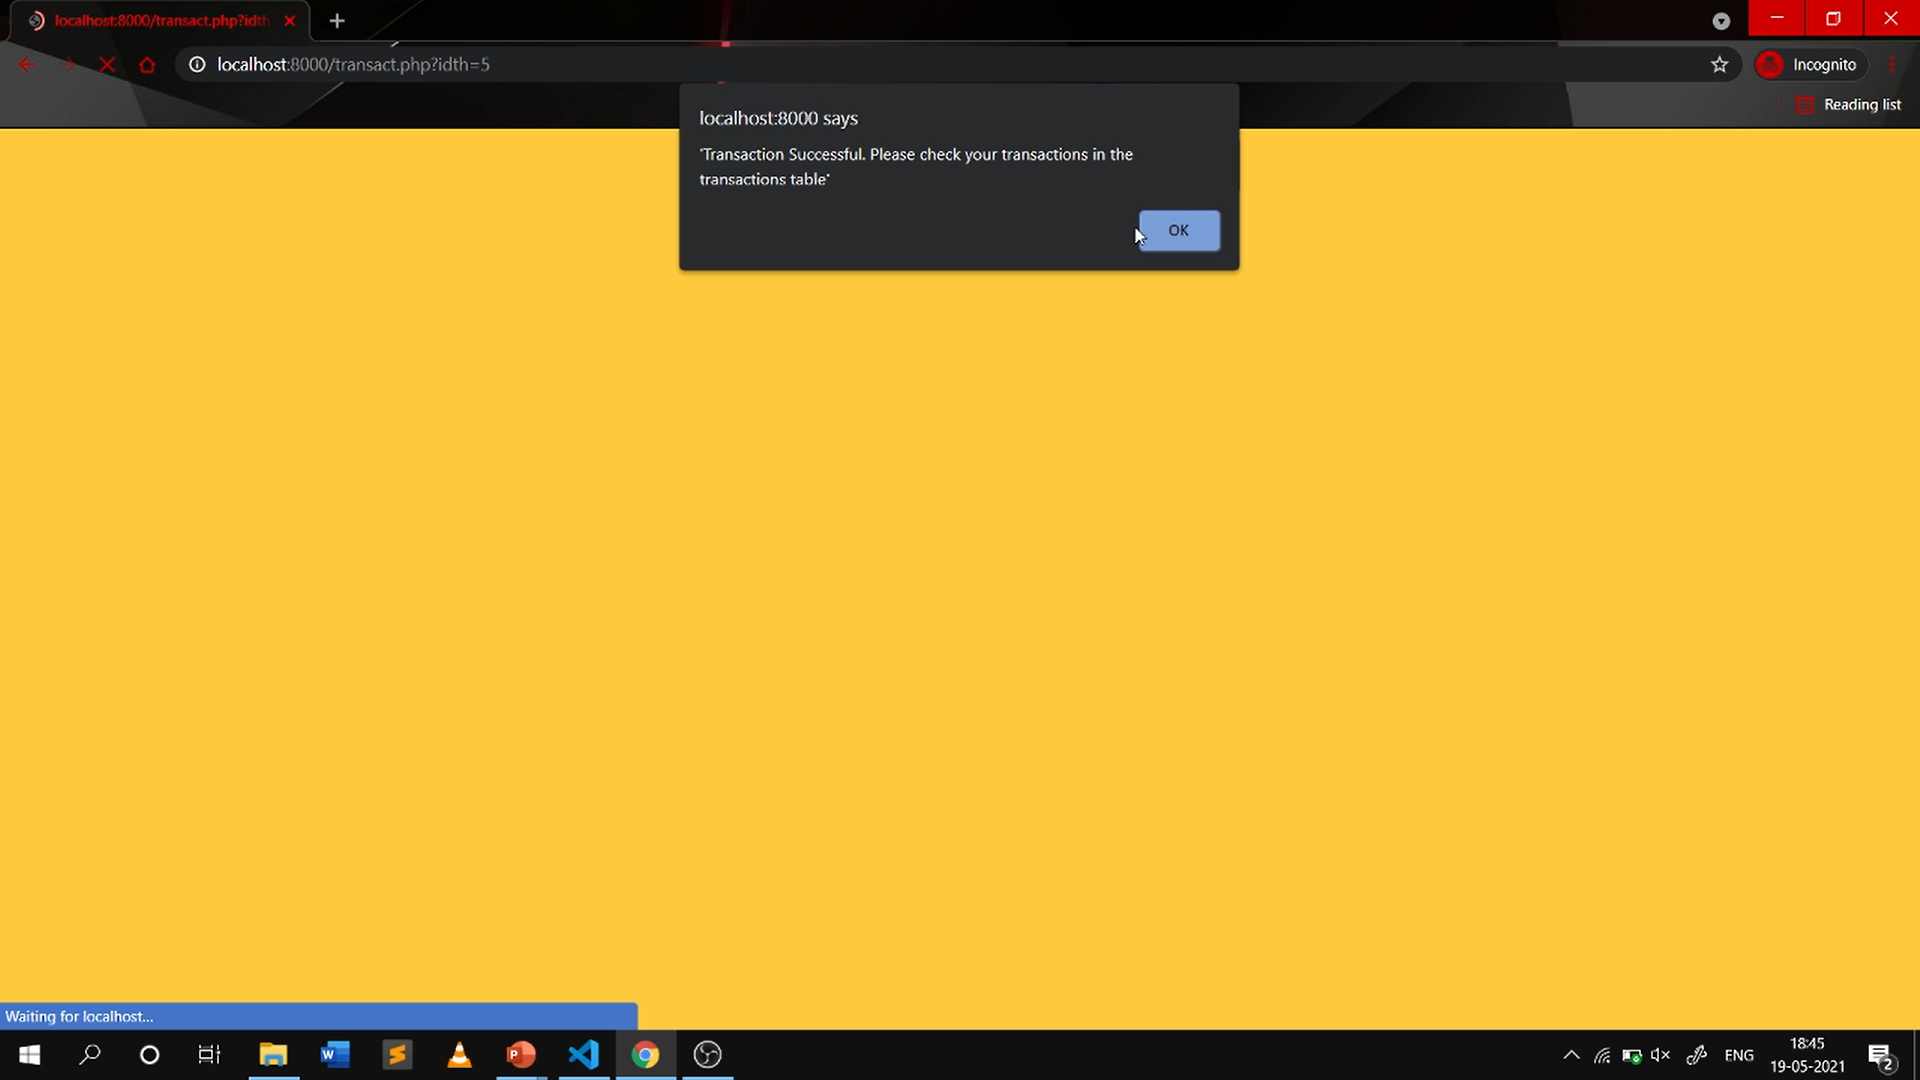Launch OBS Studio from taskbar
The width and height of the screenshot is (1920, 1080).
point(708,1055)
